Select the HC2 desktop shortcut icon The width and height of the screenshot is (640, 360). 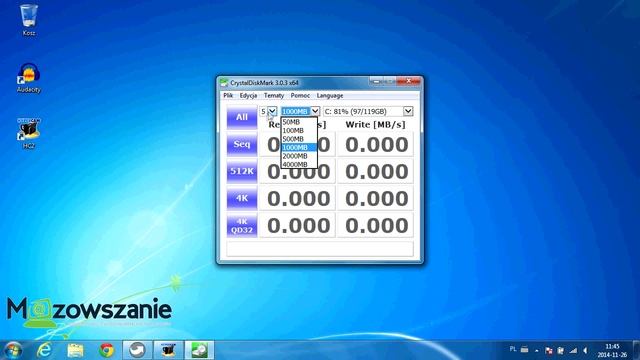point(29,133)
